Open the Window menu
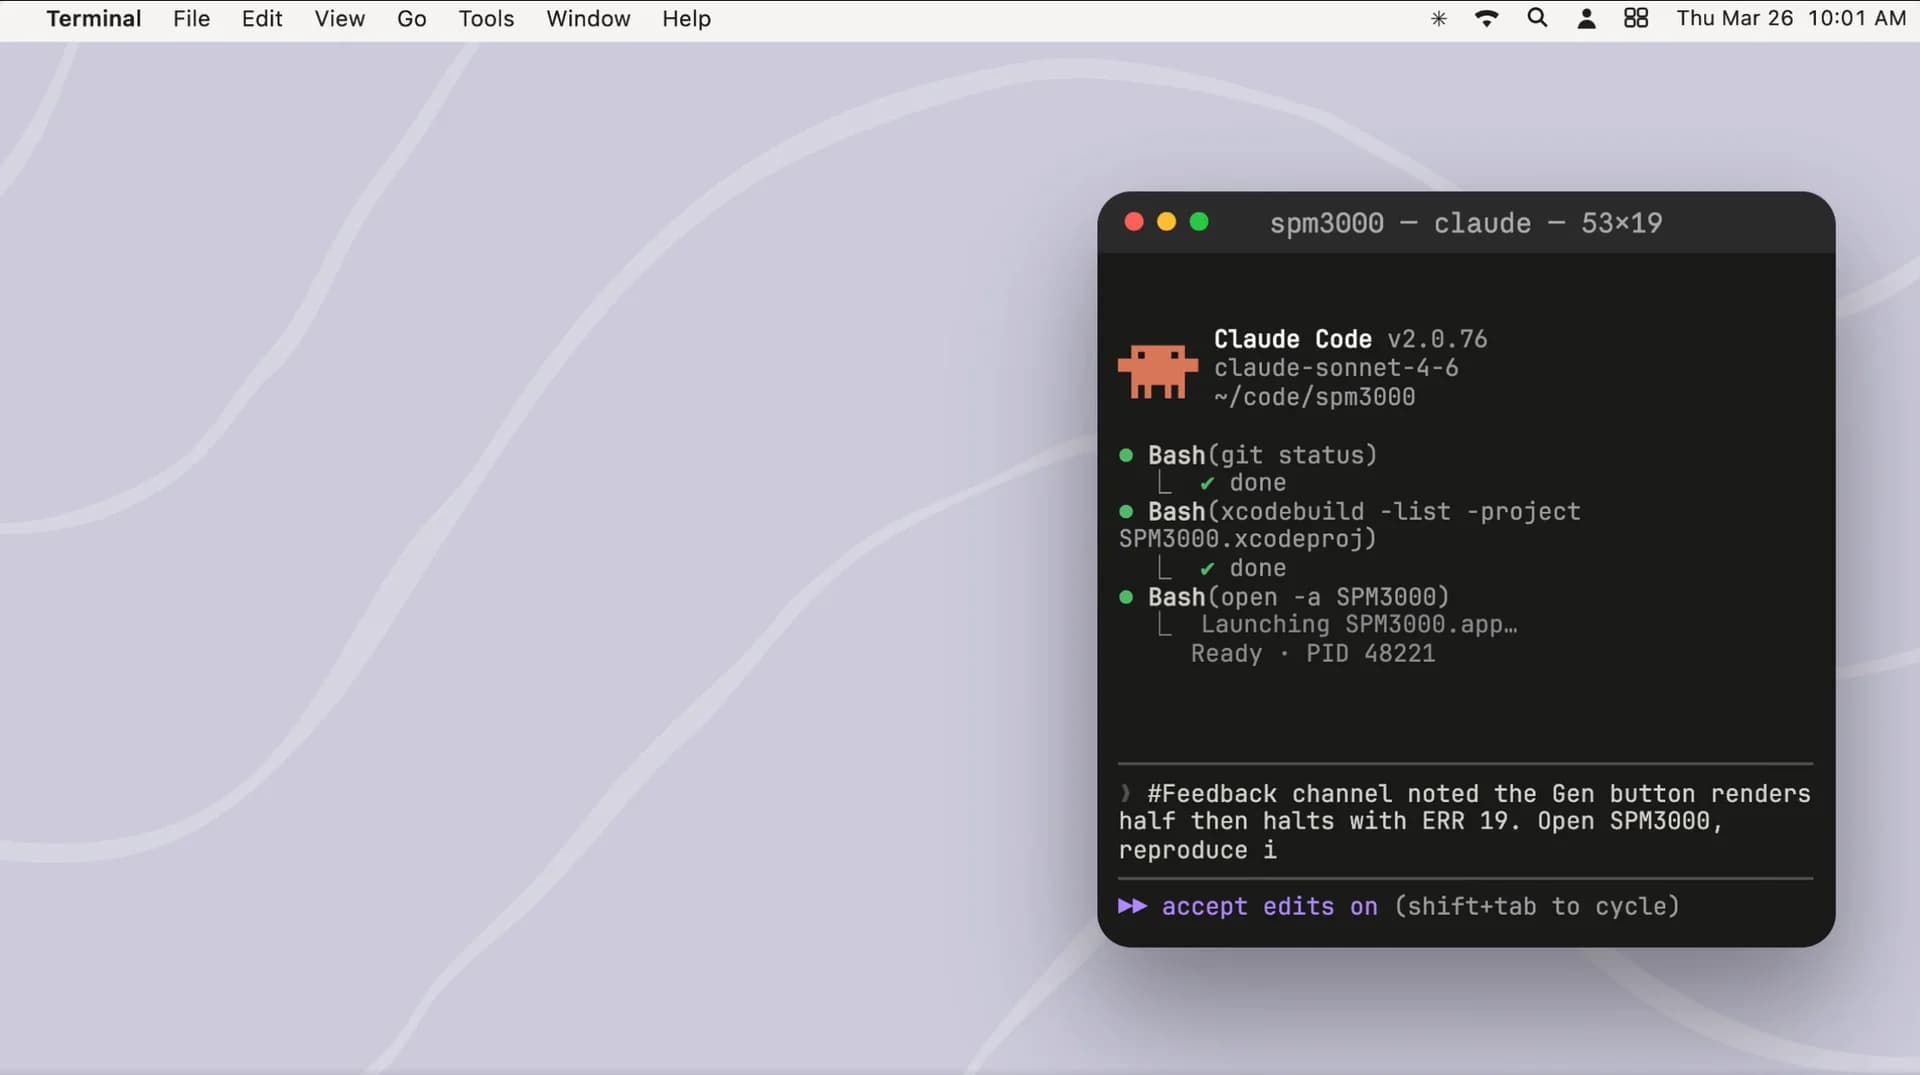 coord(588,18)
